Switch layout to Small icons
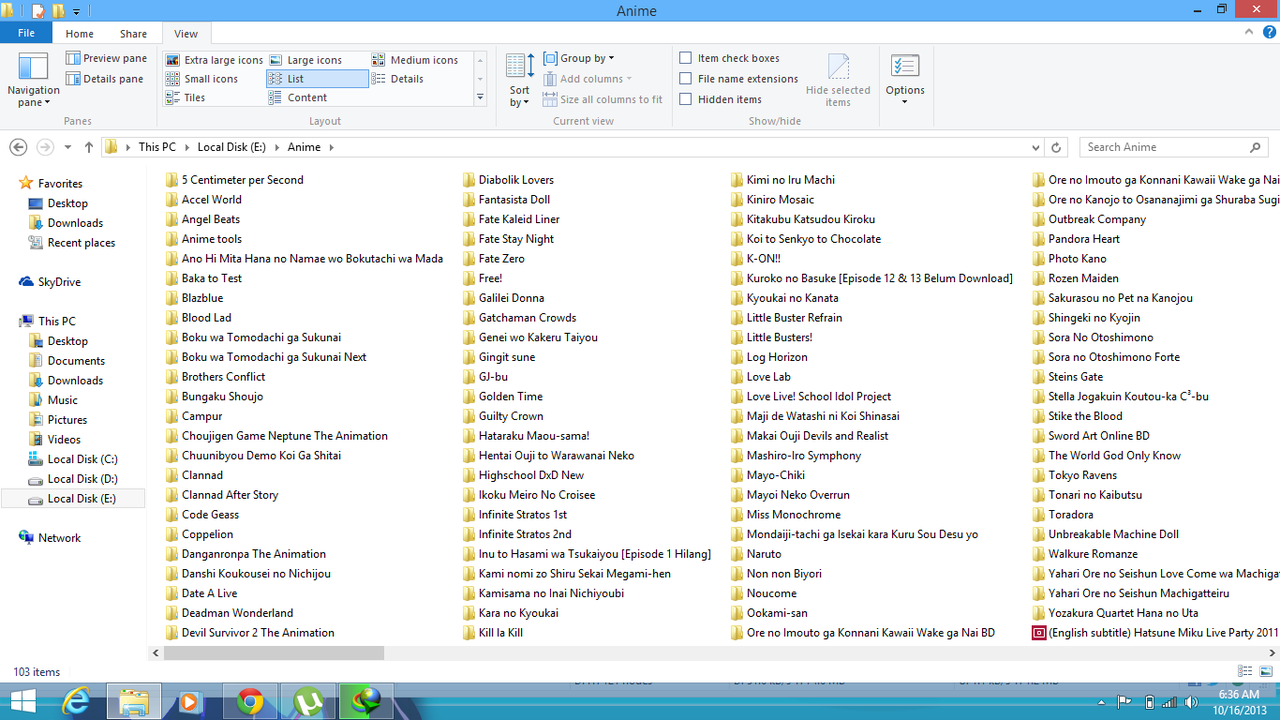Viewport: 1280px width, 720px height. pyautogui.click(x=202, y=79)
